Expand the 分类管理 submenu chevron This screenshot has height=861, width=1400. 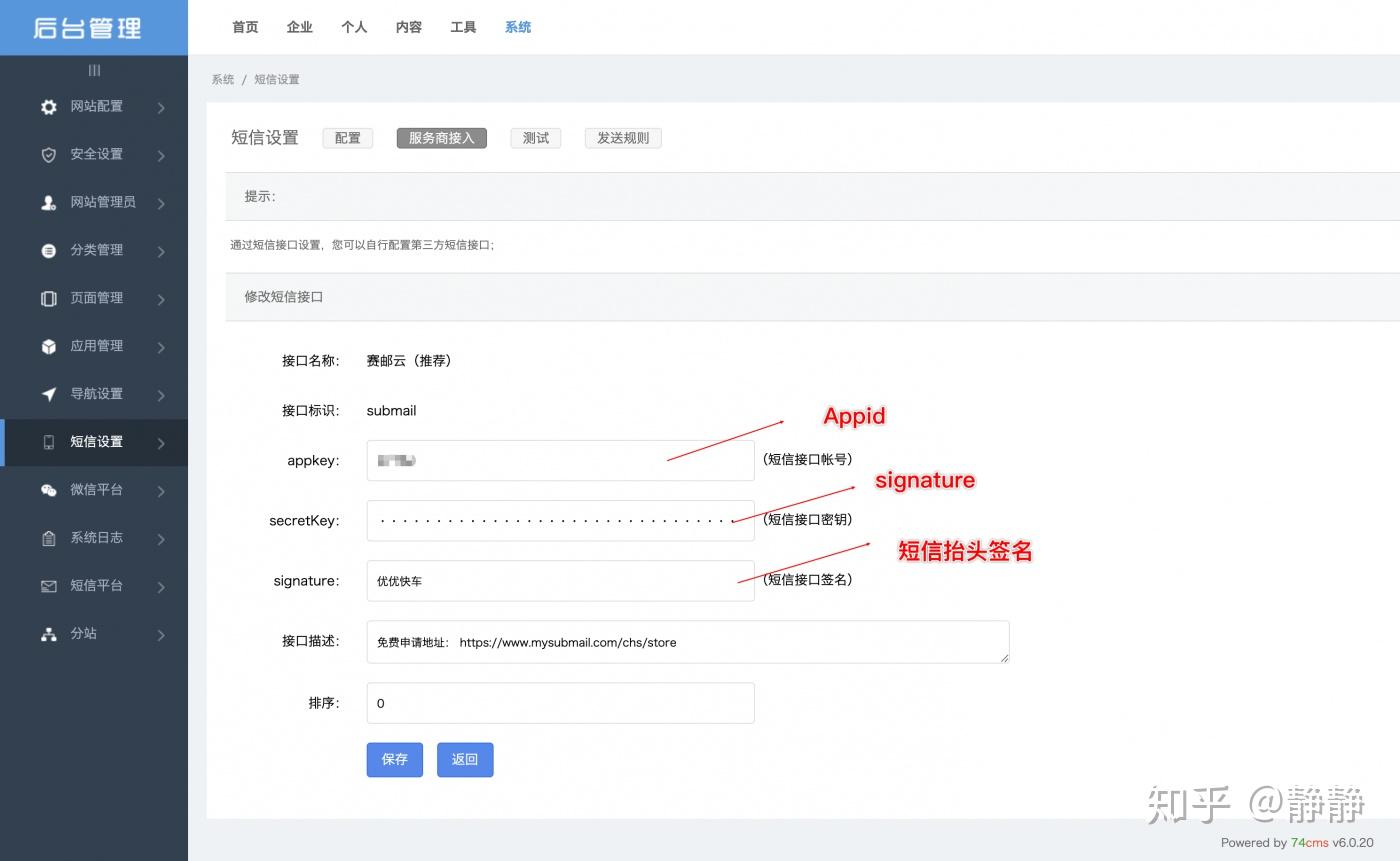[161, 251]
